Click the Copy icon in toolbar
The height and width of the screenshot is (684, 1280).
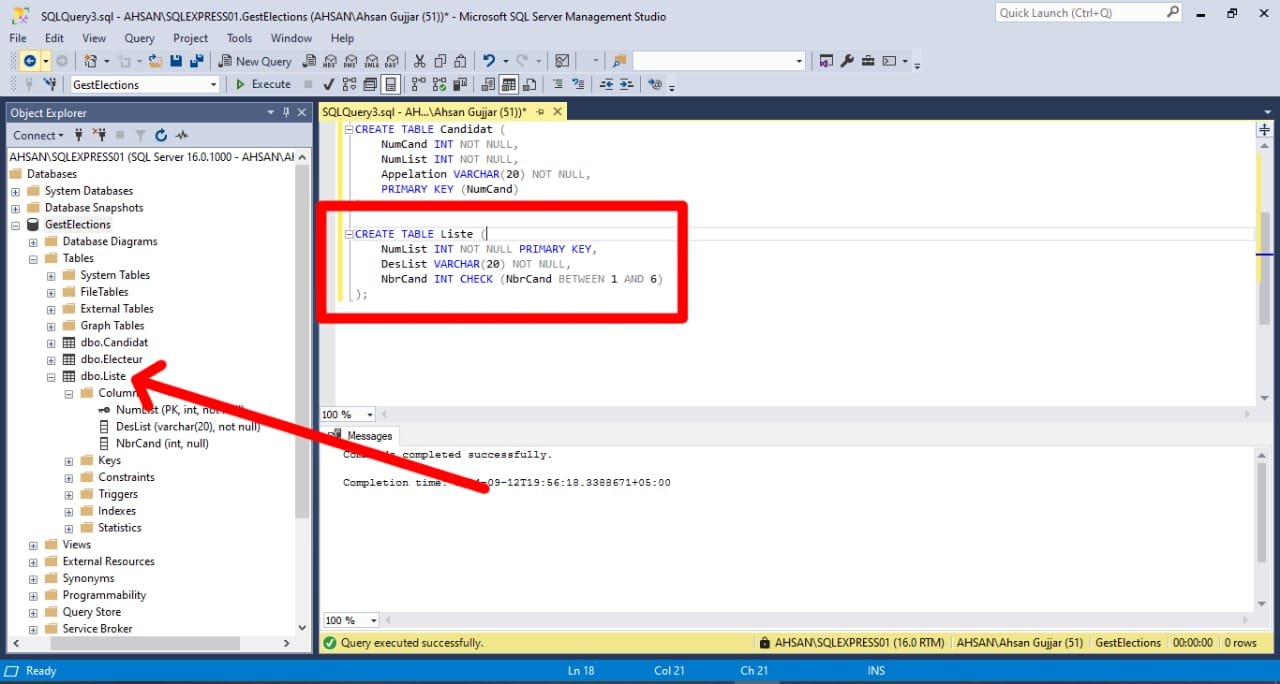[x=440, y=61]
